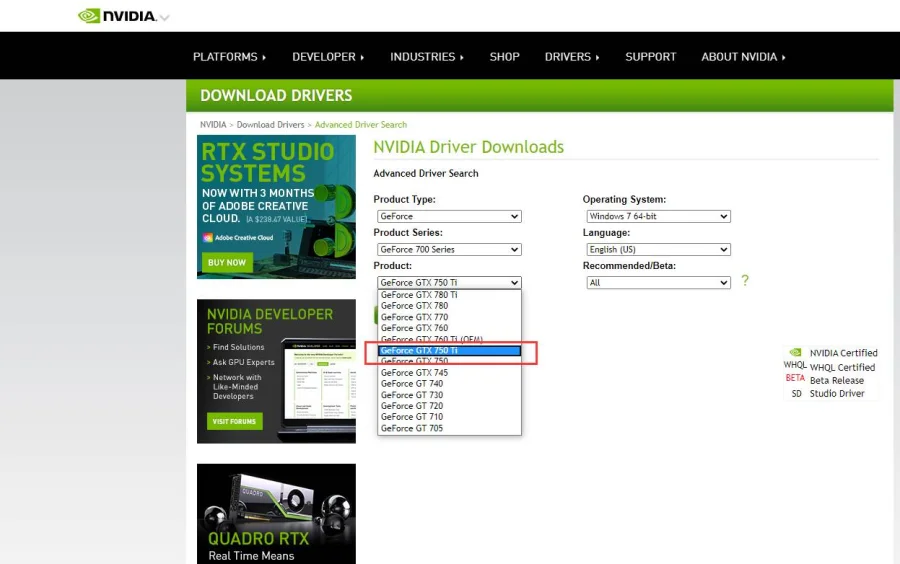Select GeForce GT 740 option
Image resolution: width=900 pixels, height=564 pixels.
(x=449, y=384)
